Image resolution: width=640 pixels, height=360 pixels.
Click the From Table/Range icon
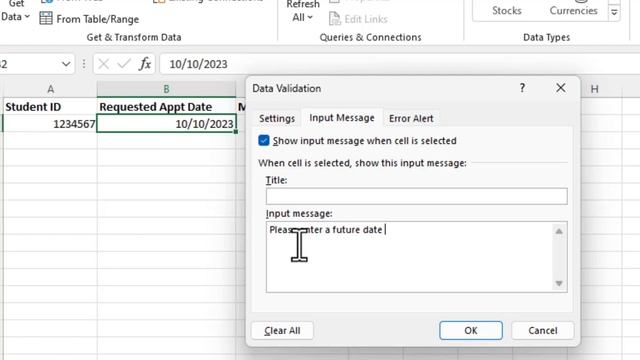tap(46, 18)
